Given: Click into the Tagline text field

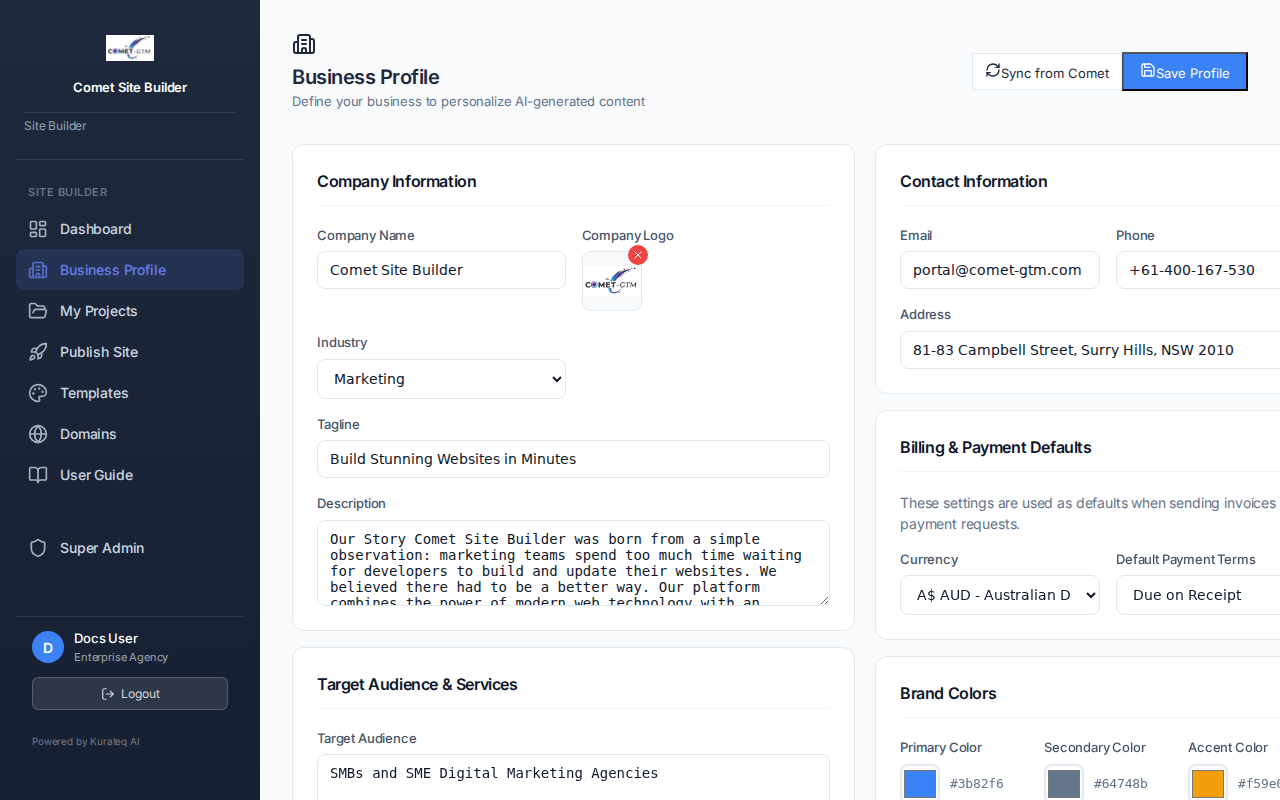Looking at the screenshot, I should pyautogui.click(x=573, y=459).
